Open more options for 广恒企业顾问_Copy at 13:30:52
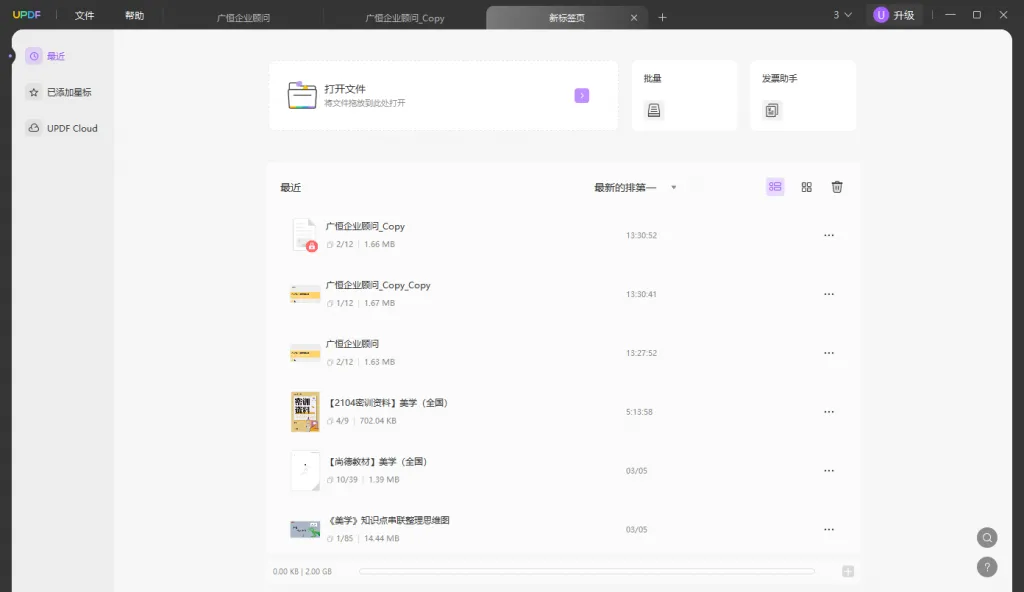Image resolution: width=1024 pixels, height=592 pixels. tap(829, 235)
